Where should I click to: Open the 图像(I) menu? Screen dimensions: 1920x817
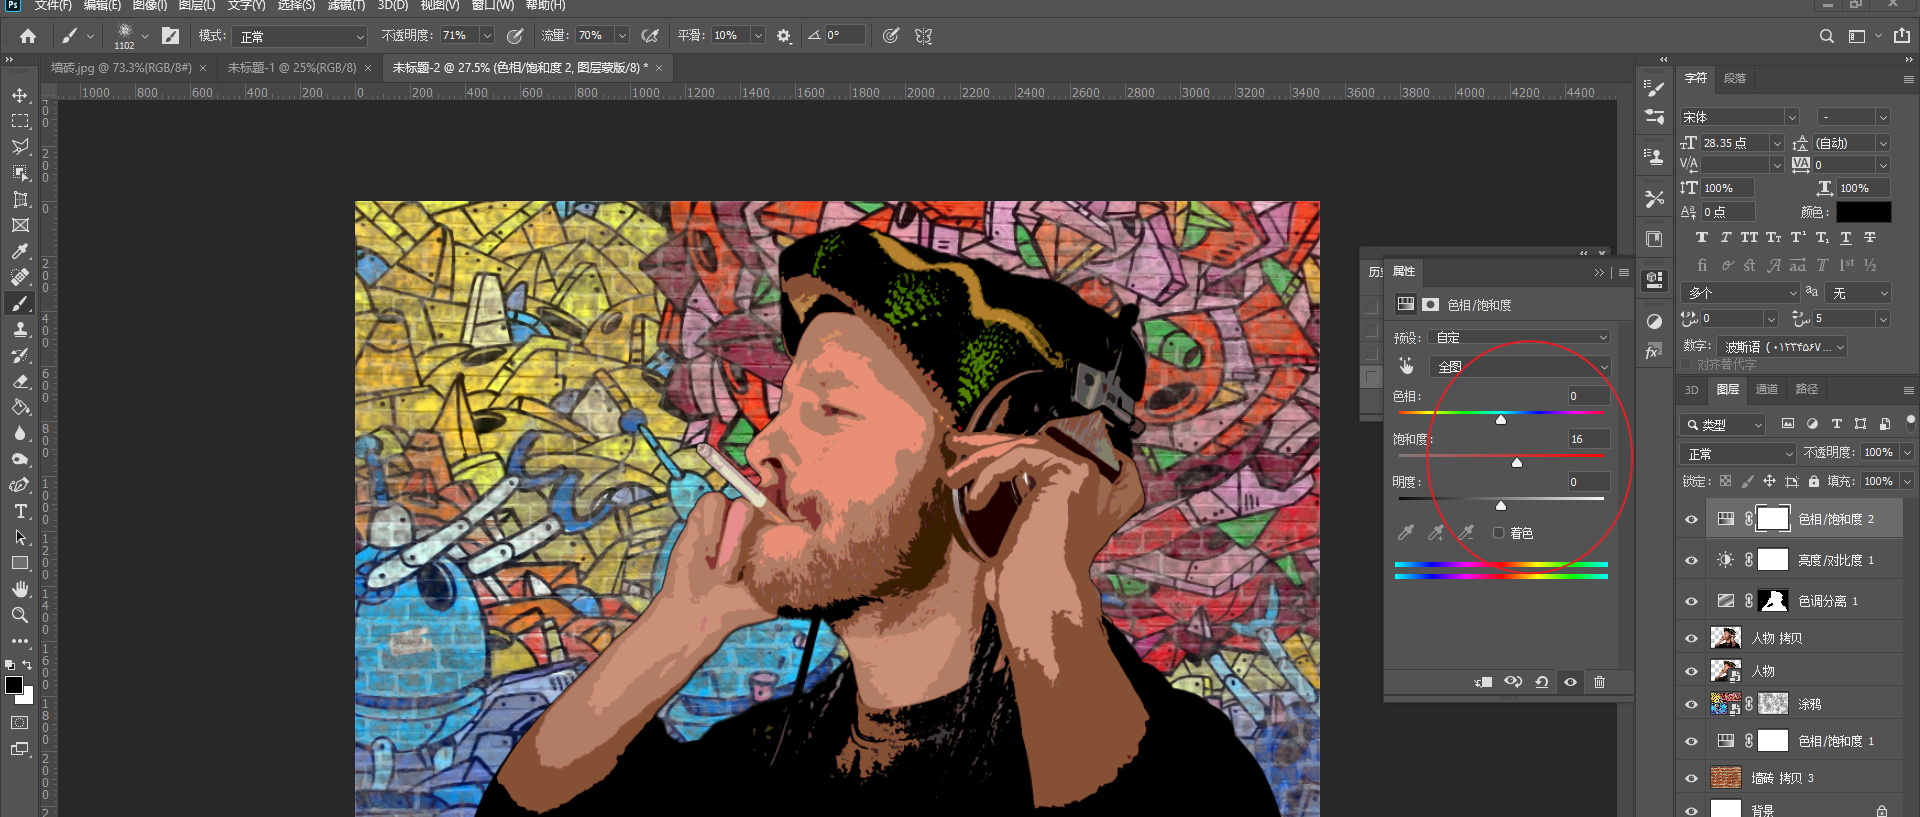point(150,5)
